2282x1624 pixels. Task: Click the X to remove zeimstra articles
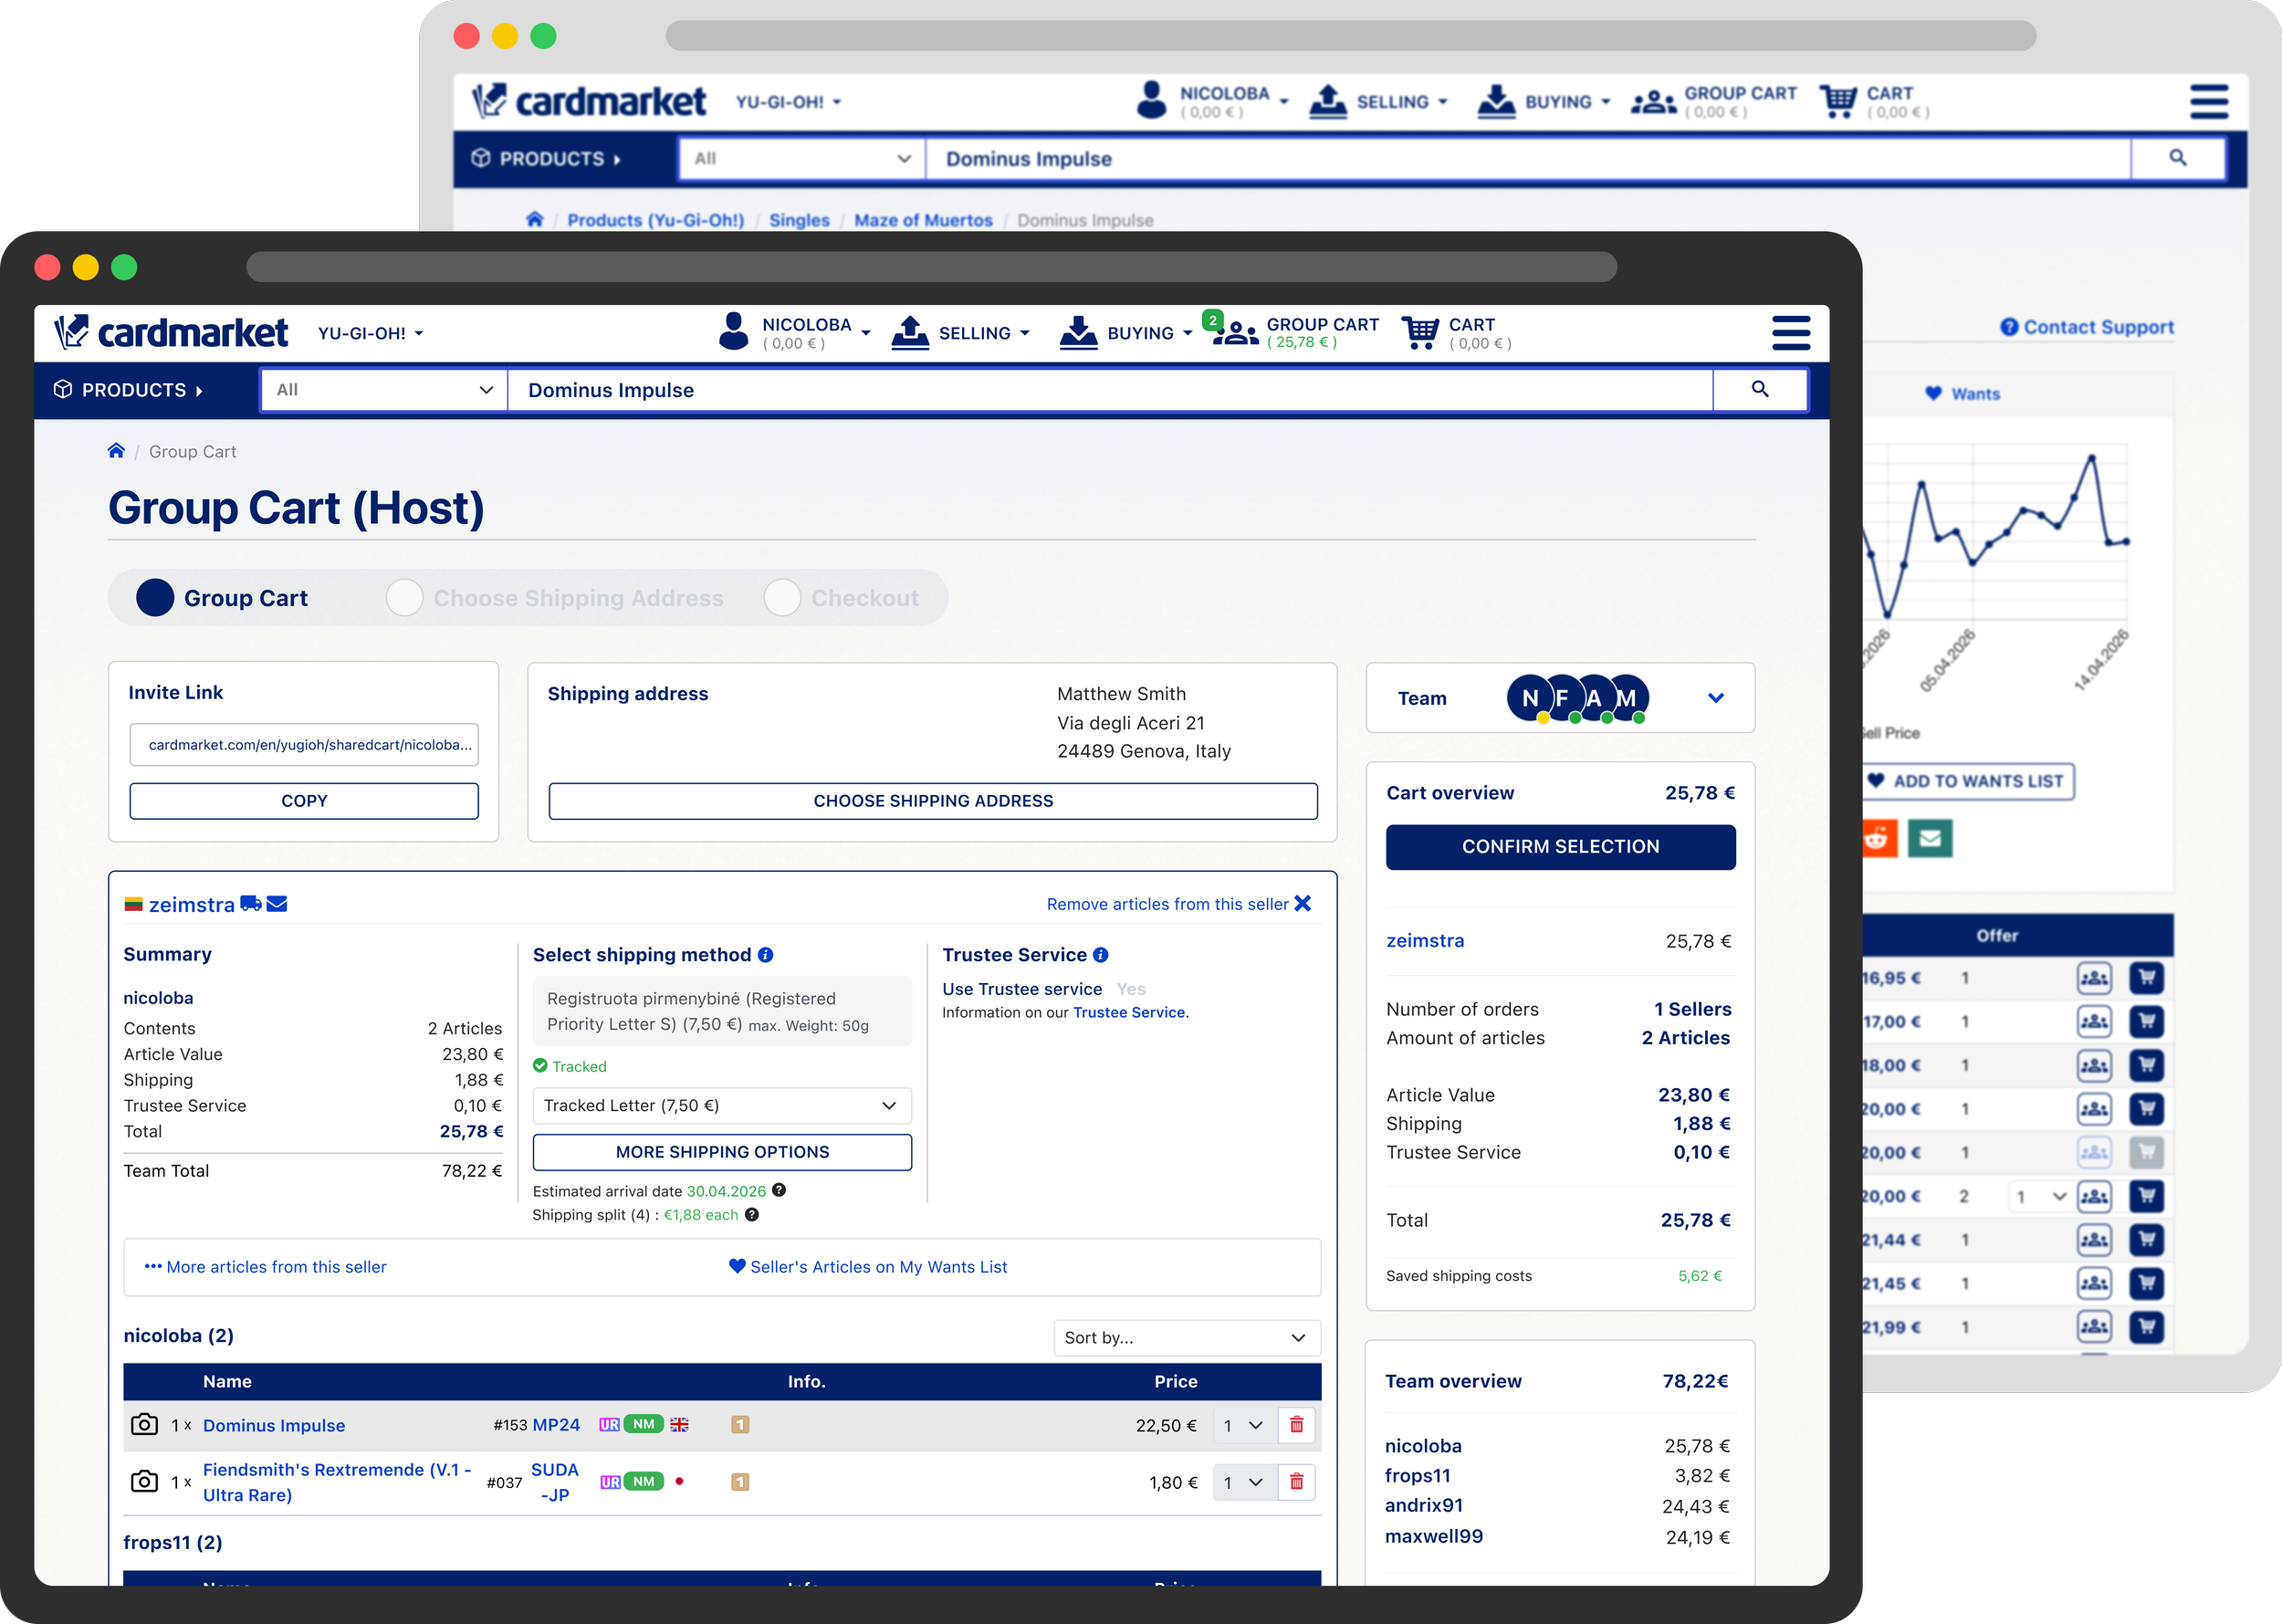1302,903
